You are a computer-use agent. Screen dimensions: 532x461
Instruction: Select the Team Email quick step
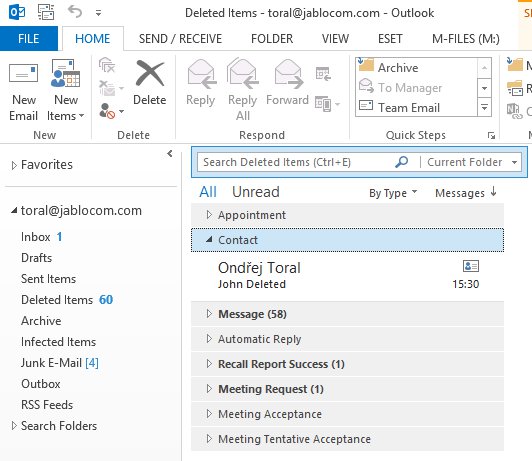[x=417, y=108]
